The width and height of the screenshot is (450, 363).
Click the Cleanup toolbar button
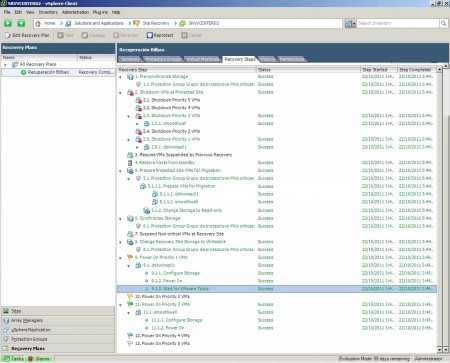[93, 35]
